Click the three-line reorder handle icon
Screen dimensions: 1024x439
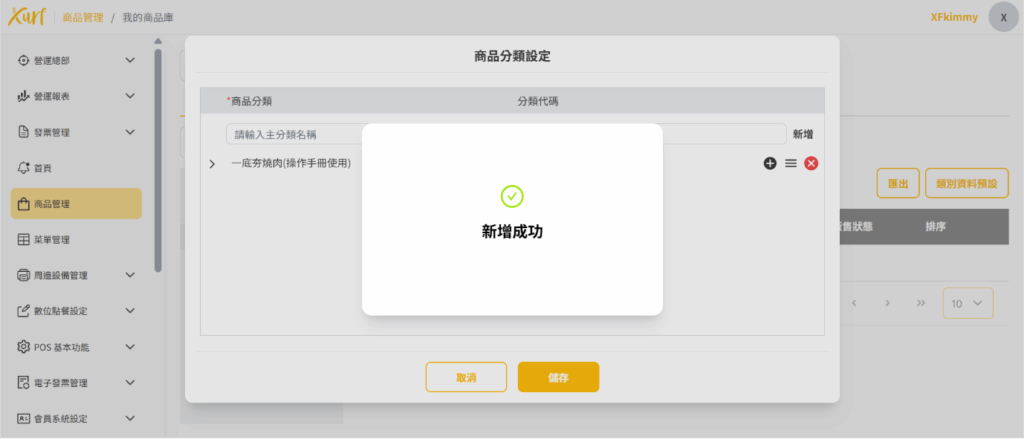click(x=791, y=163)
